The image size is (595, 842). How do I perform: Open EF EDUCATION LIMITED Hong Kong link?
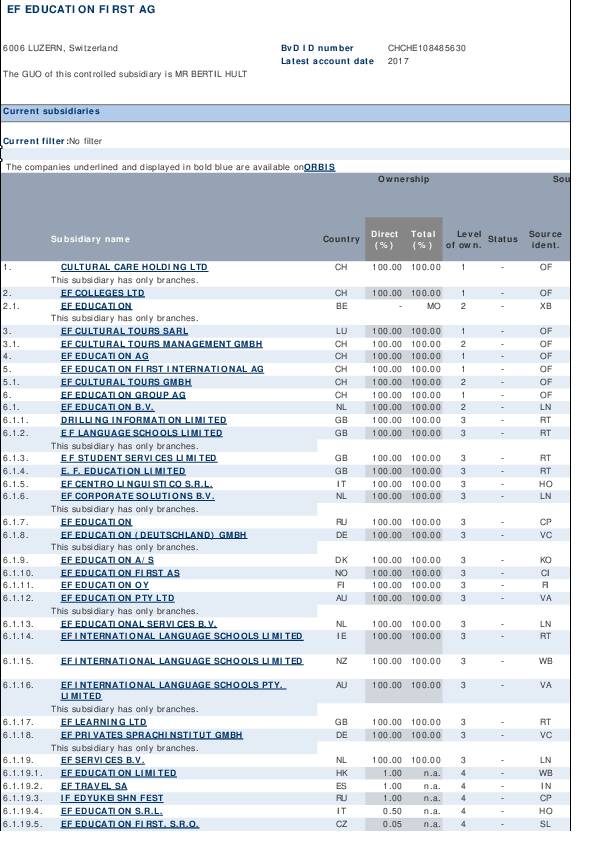pos(119,773)
